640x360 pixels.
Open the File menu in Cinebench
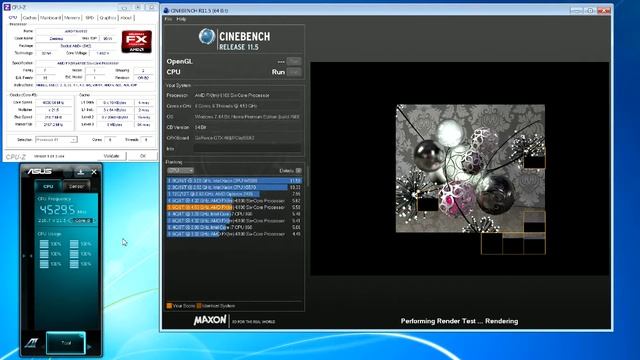click(x=168, y=19)
